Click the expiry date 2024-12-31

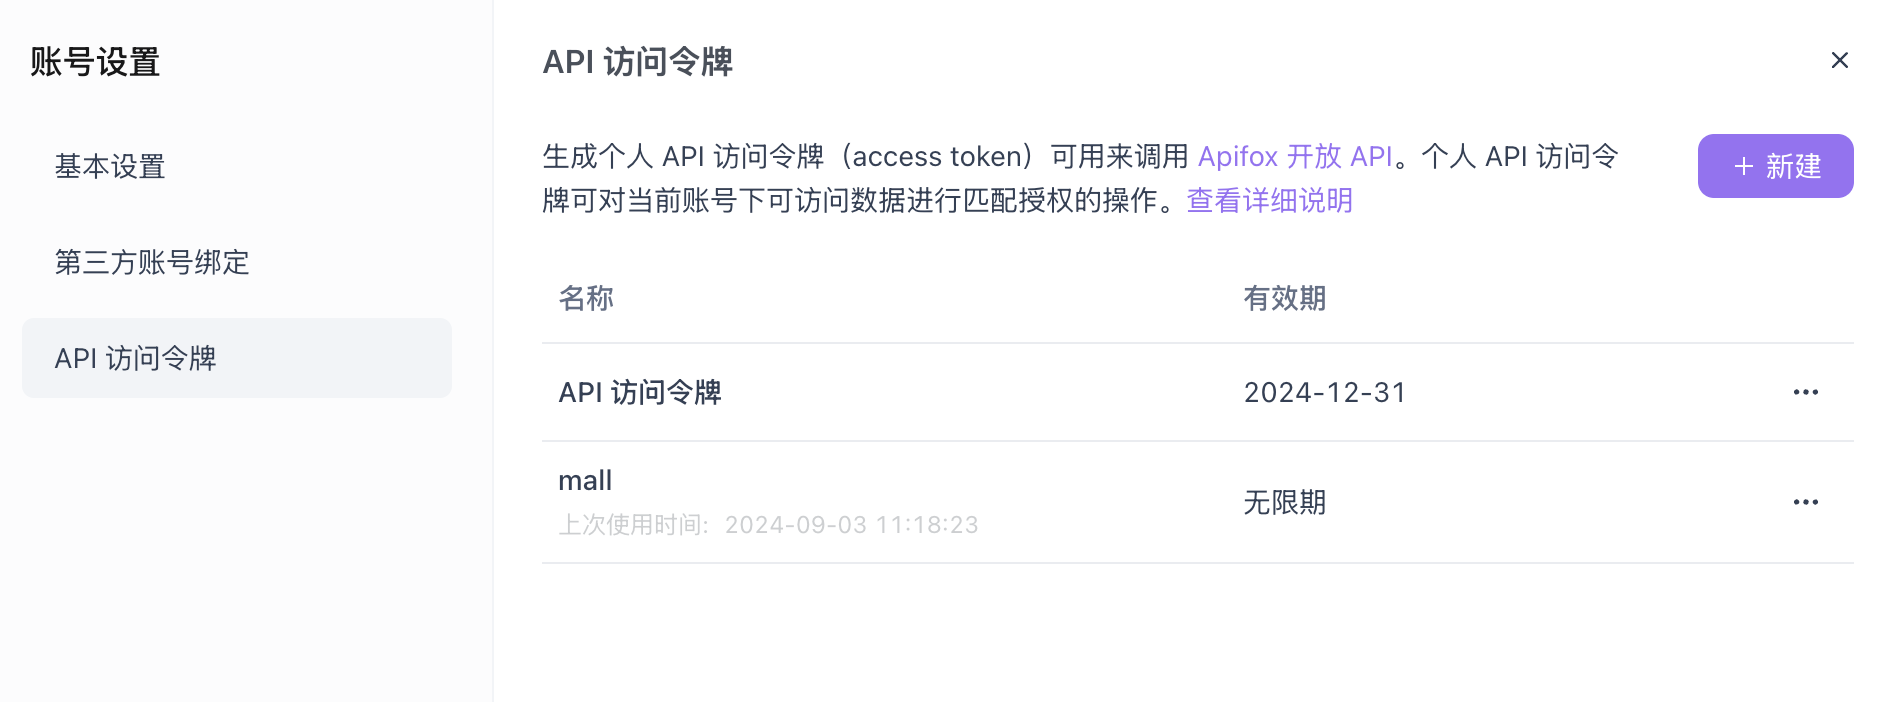pyautogui.click(x=1325, y=391)
